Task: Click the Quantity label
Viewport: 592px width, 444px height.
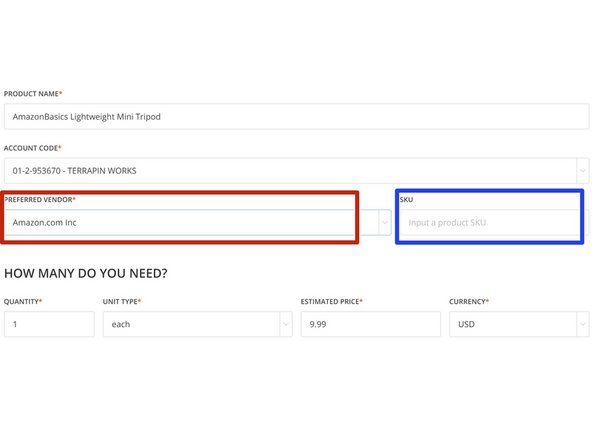Action: (x=23, y=301)
